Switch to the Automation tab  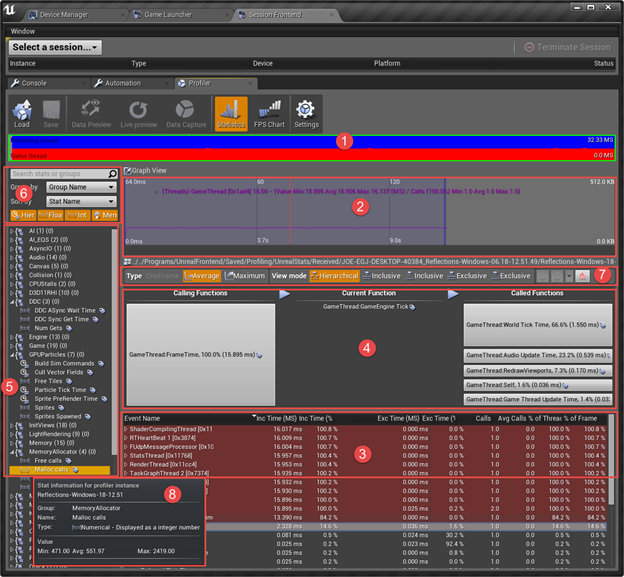point(123,83)
